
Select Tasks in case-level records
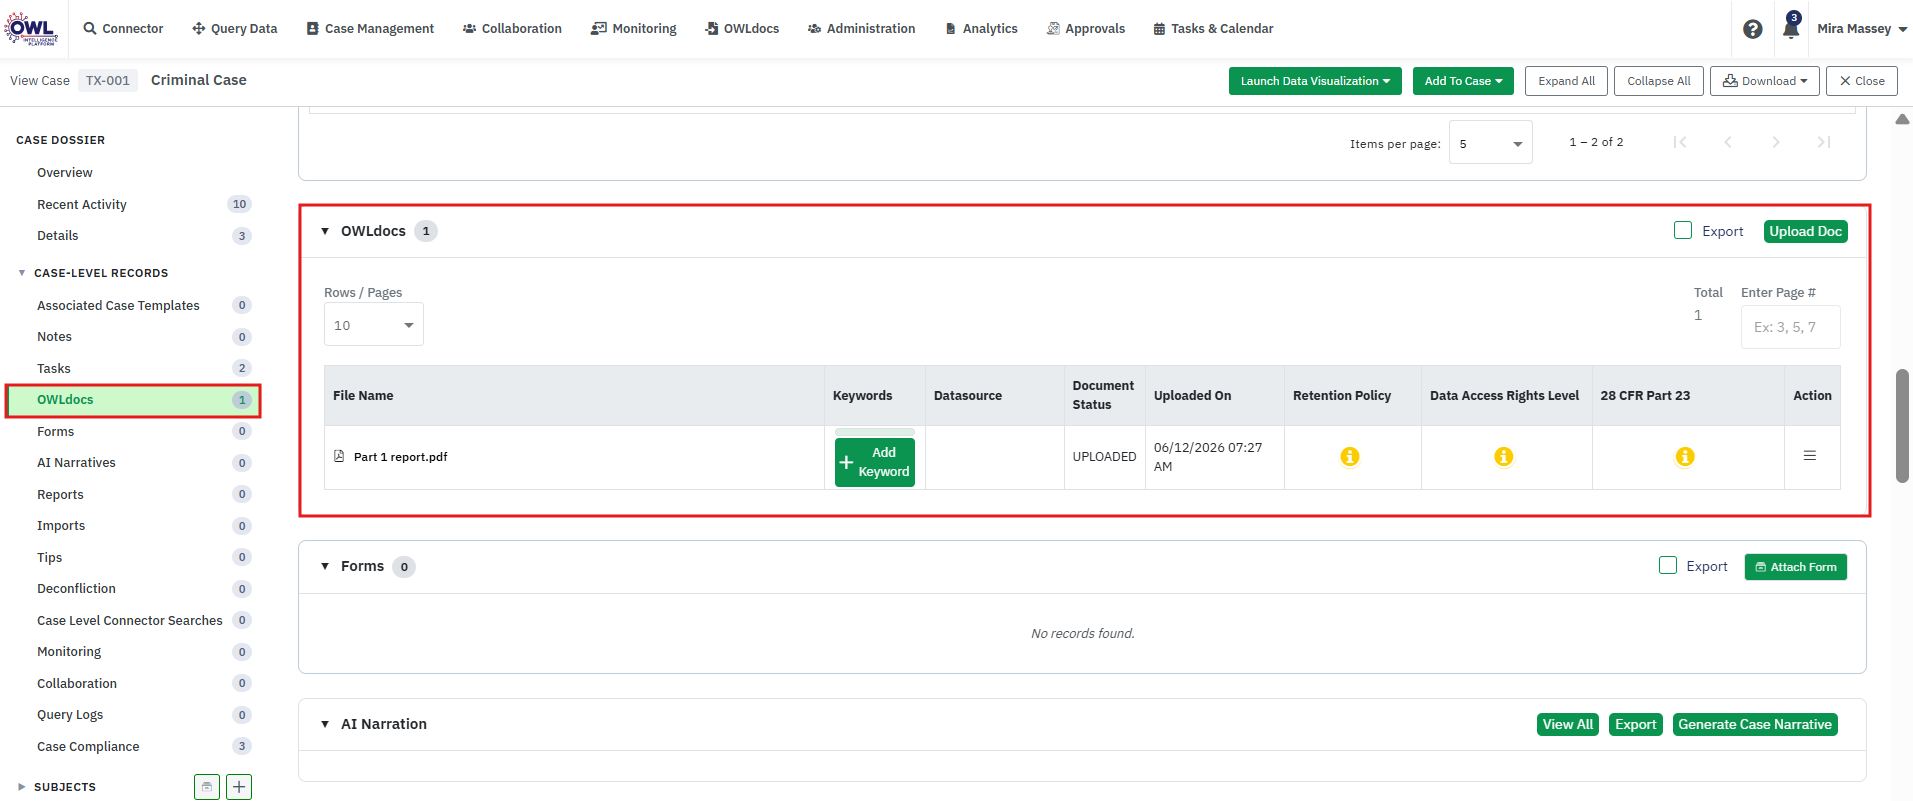point(54,369)
